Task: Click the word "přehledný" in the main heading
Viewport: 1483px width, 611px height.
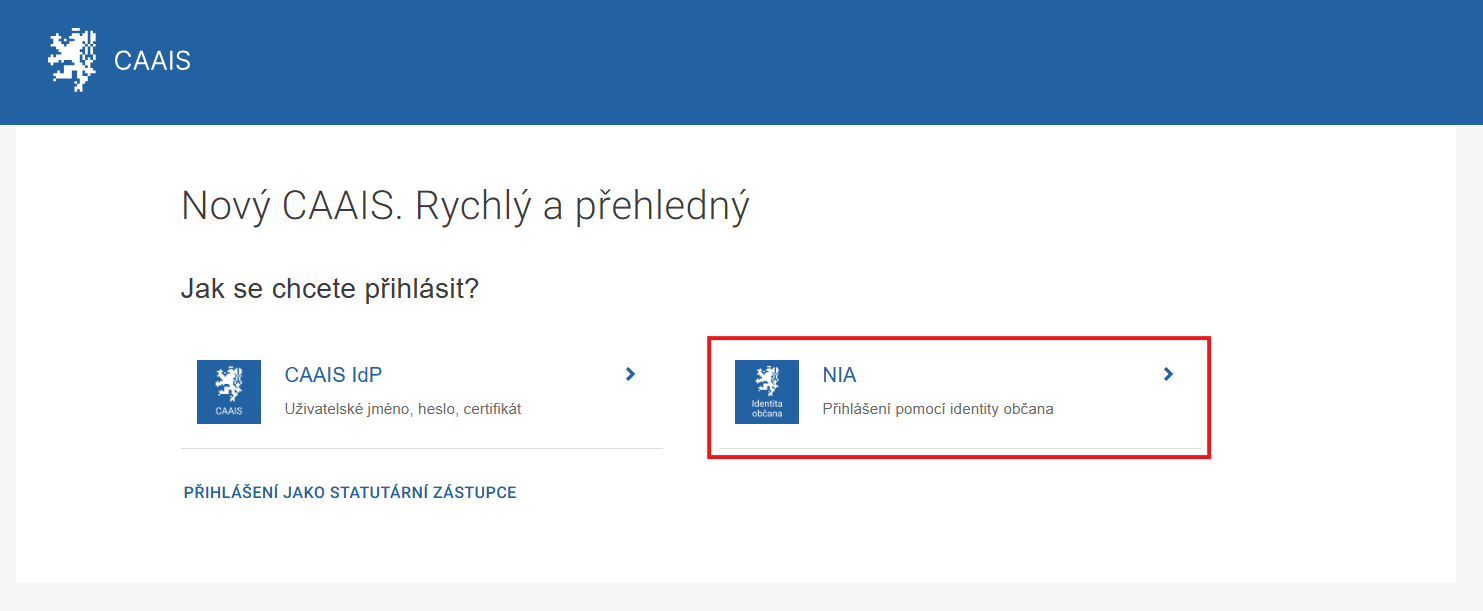Action: tap(662, 206)
